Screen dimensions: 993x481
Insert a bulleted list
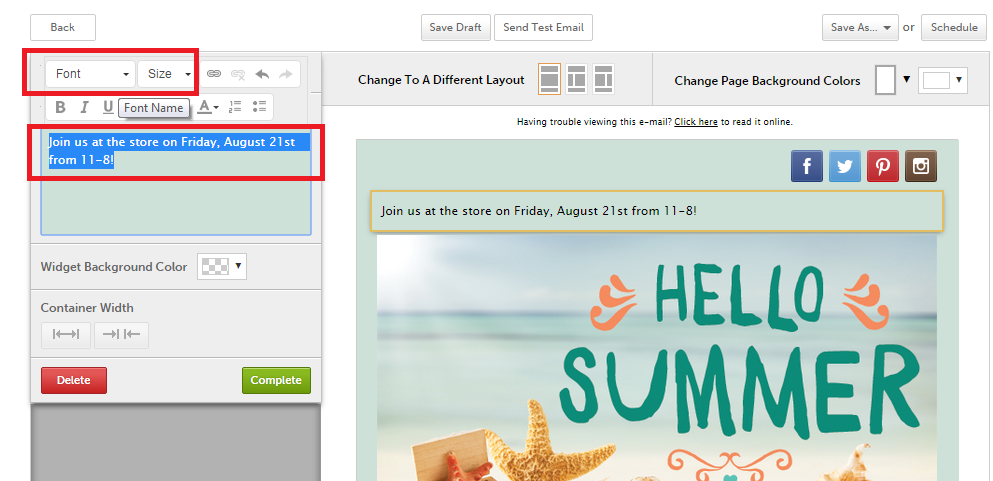coord(259,106)
